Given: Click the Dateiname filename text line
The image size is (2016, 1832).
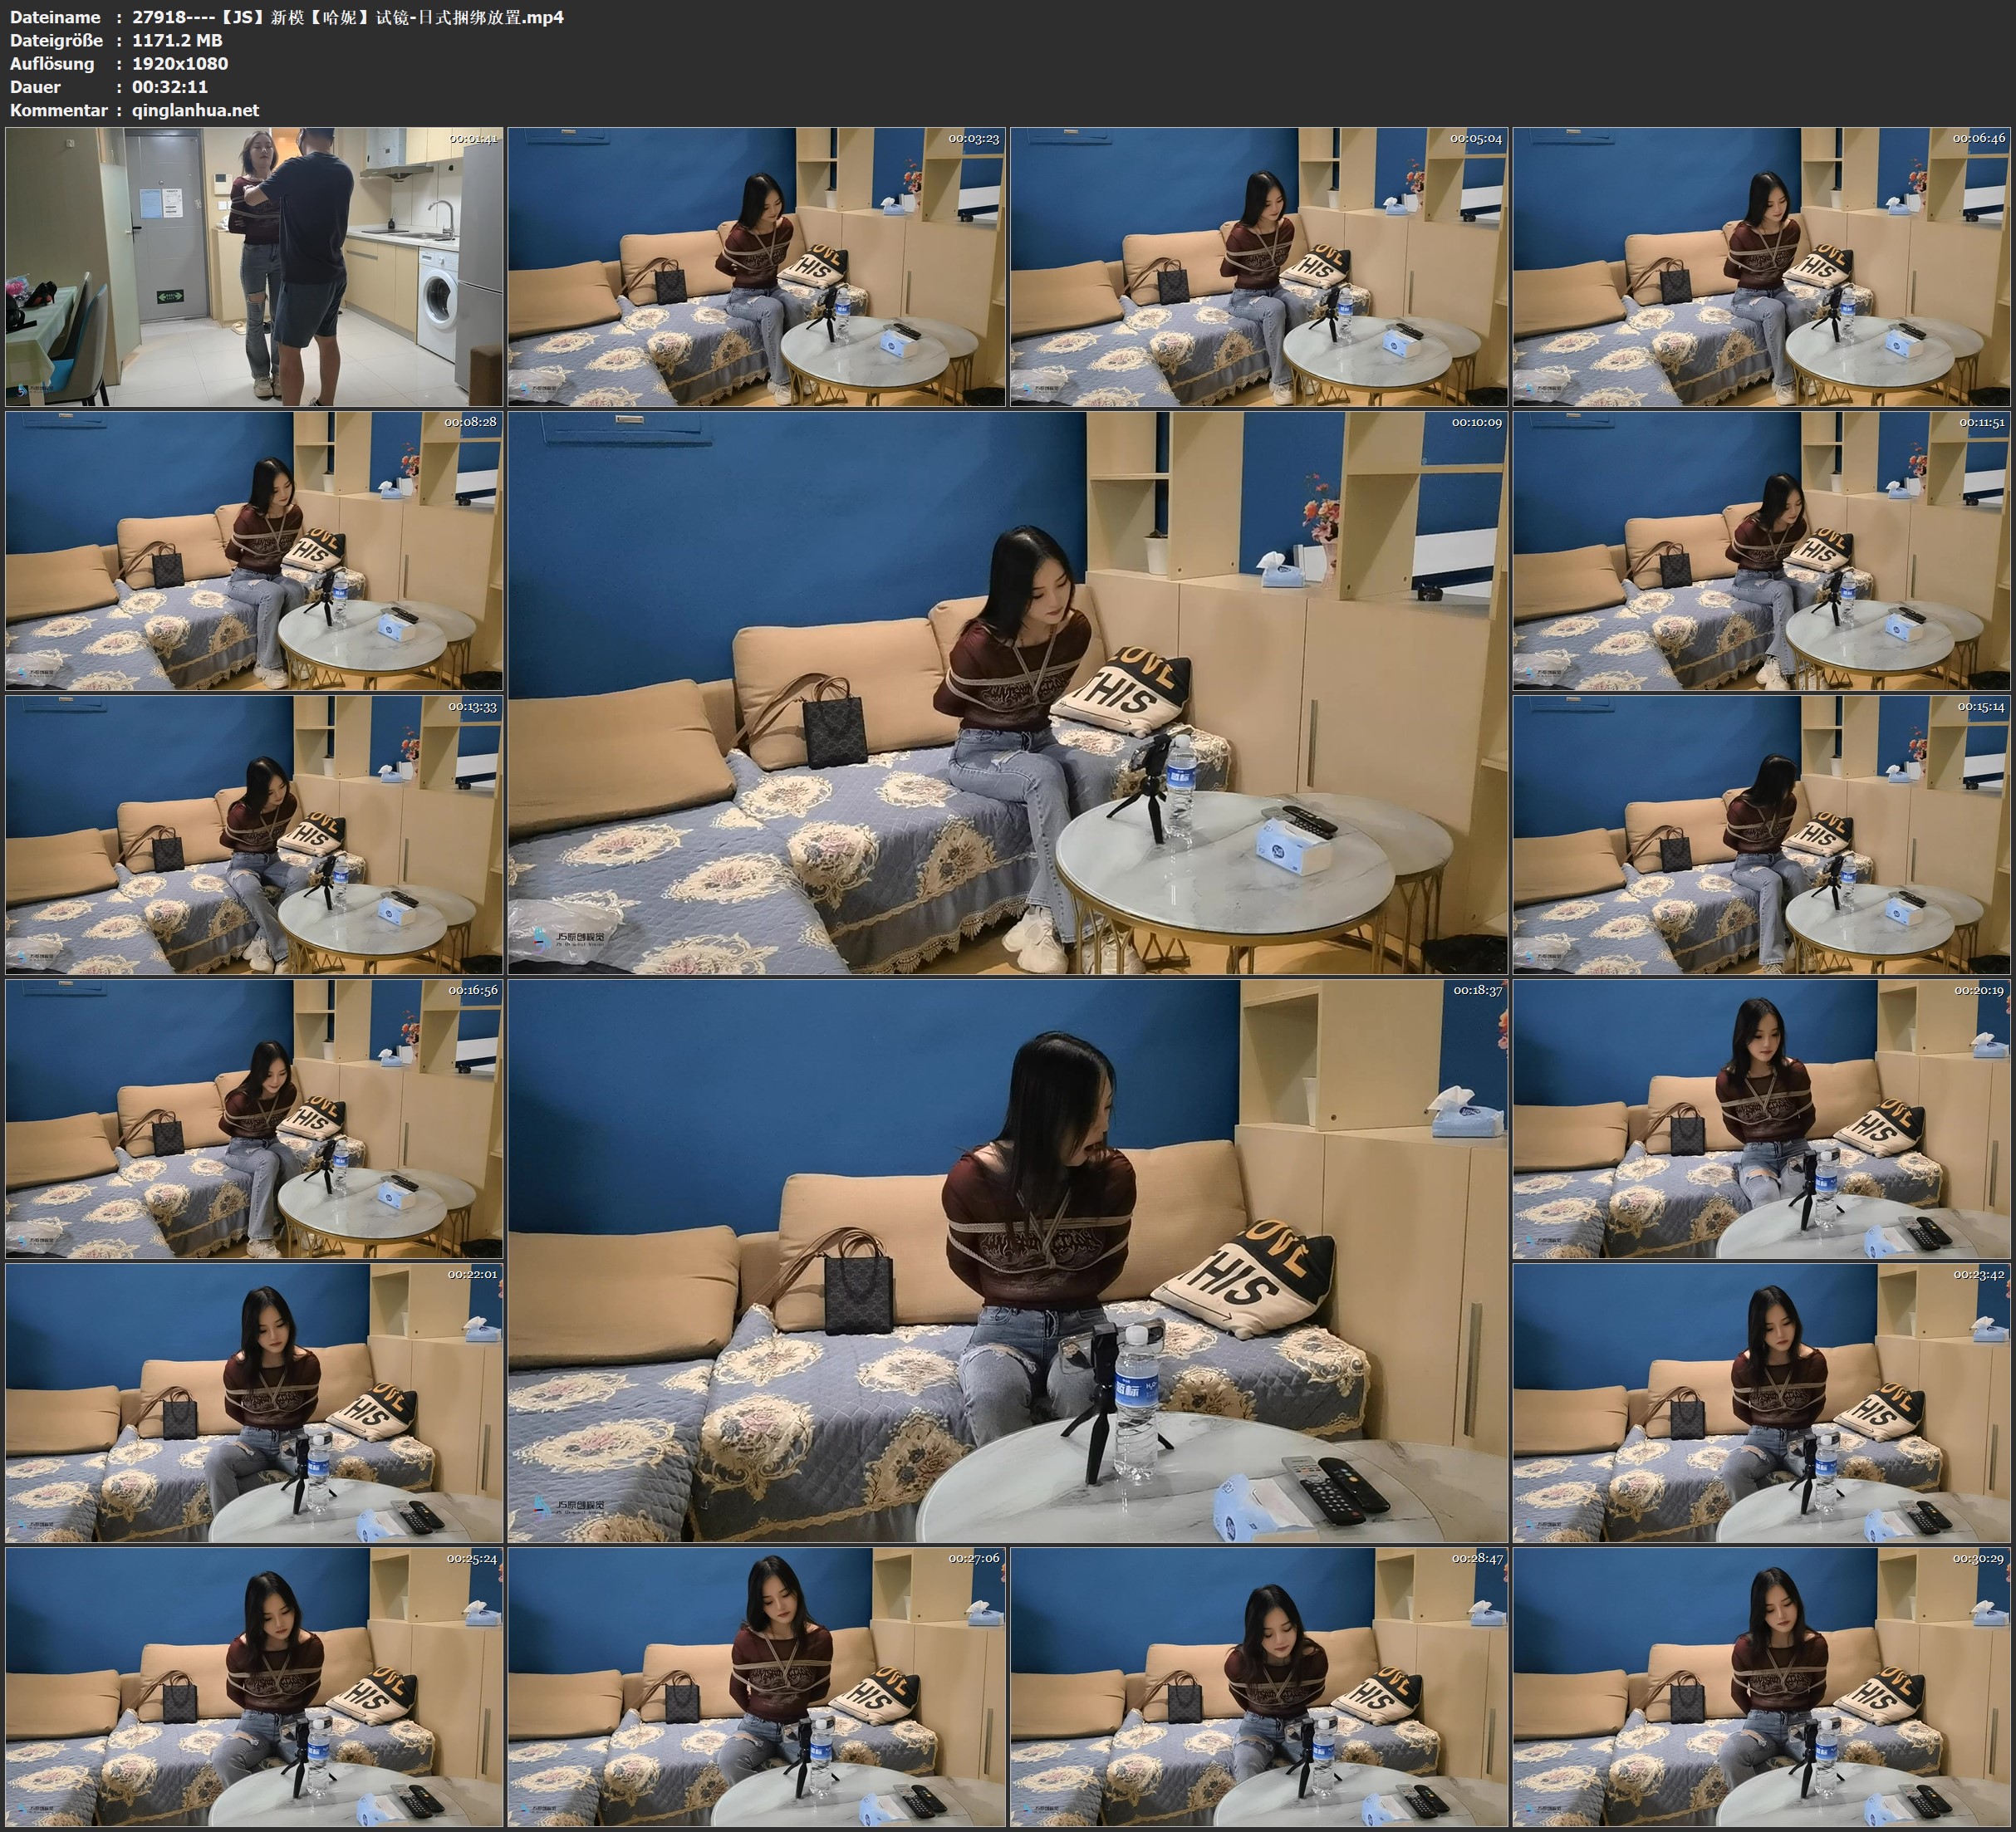Looking at the screenshot, I should point(347,17).
